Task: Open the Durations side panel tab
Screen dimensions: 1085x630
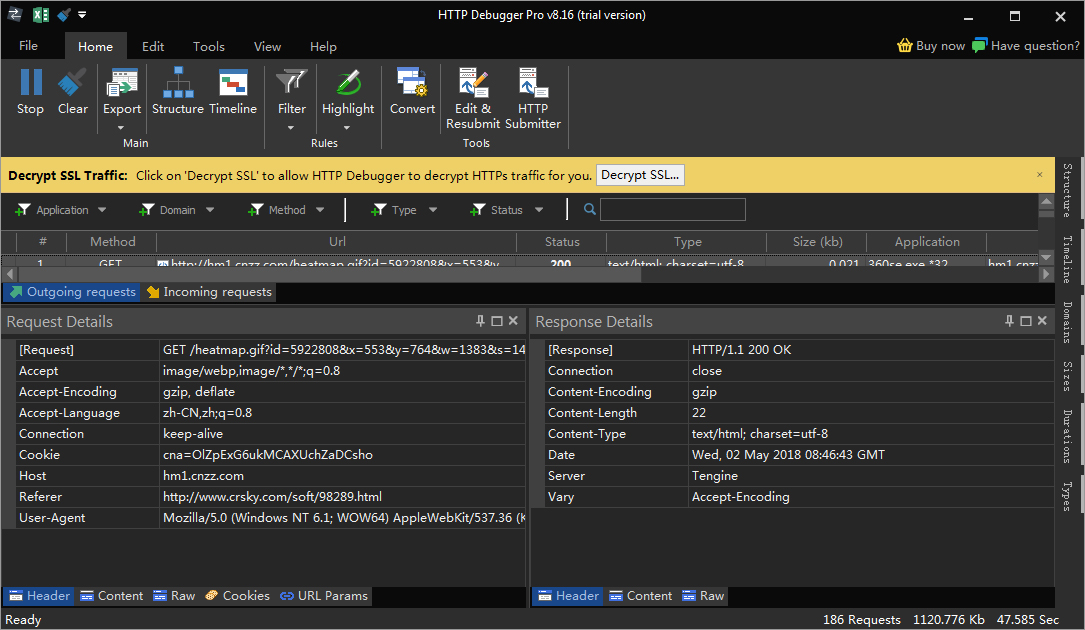Action: coord(1068,436)
